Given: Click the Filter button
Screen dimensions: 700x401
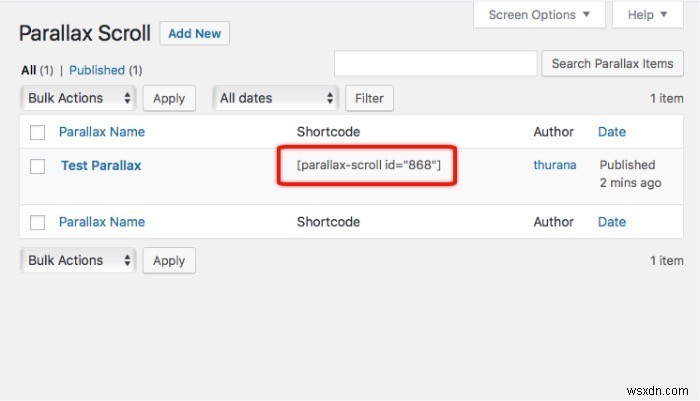Looking at the screenshot, I should pyautogui.click(x=369, y=98).
